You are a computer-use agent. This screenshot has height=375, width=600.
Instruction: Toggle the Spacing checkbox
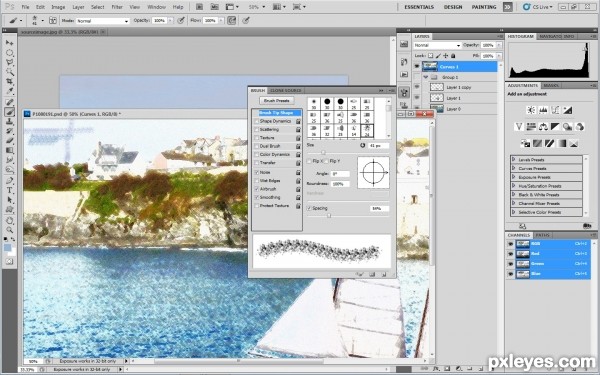[x=309, y=209]
